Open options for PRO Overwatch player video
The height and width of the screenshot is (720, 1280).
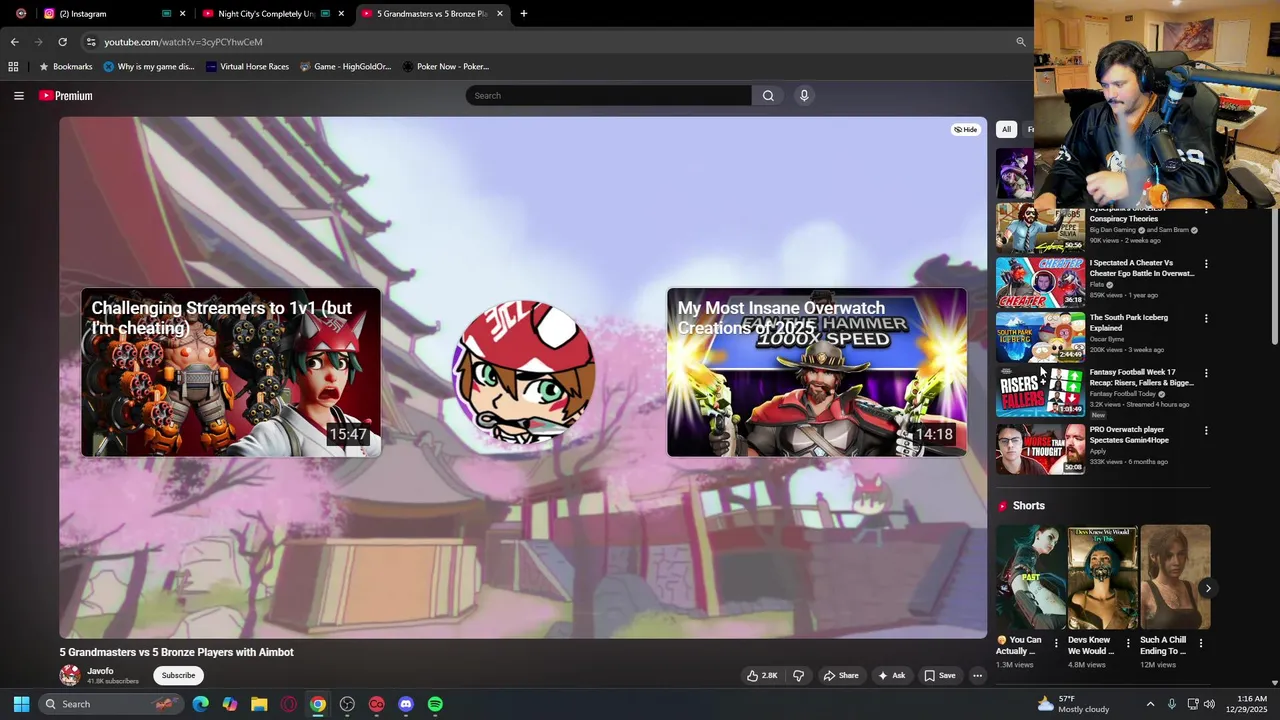(x=1206, y=431)
